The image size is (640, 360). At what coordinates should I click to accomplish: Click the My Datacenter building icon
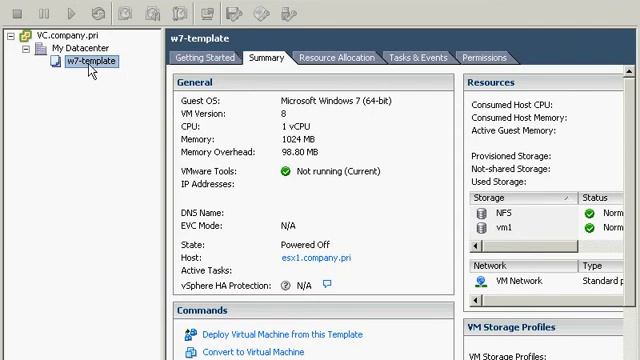pos(40,48)
